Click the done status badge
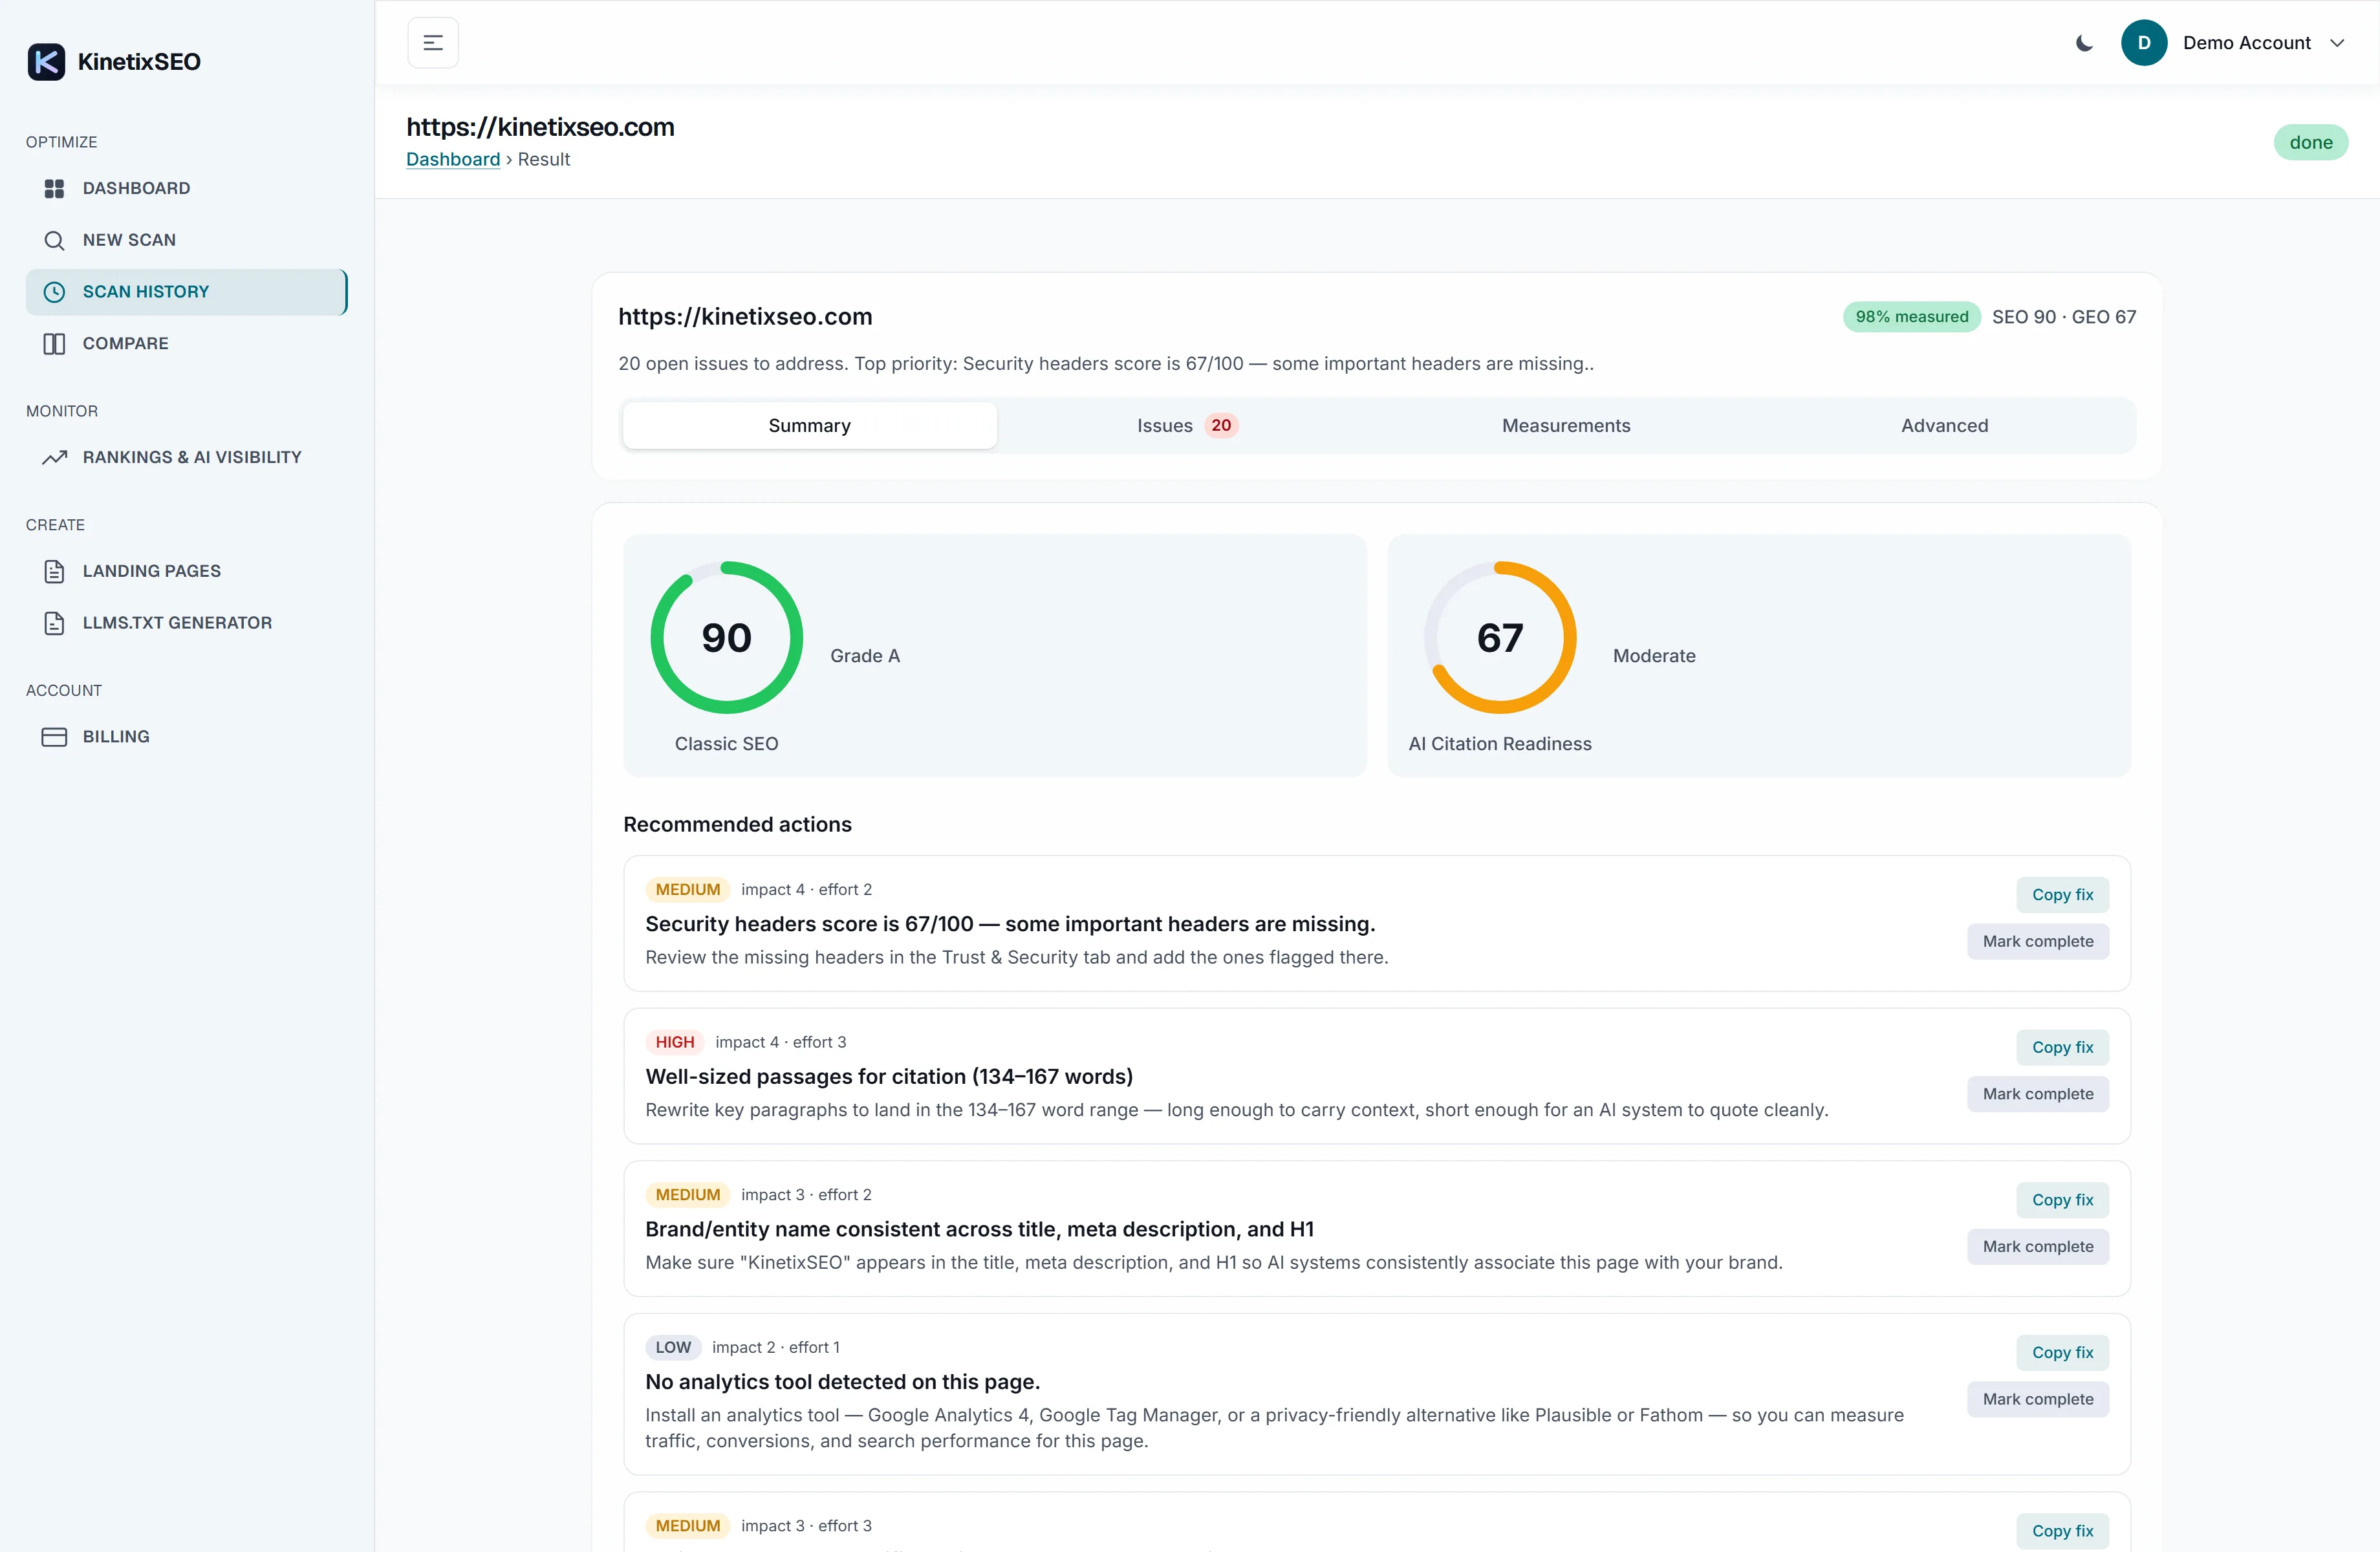The height and width of the screenshot is (1552, 2380). [2311, 143]
